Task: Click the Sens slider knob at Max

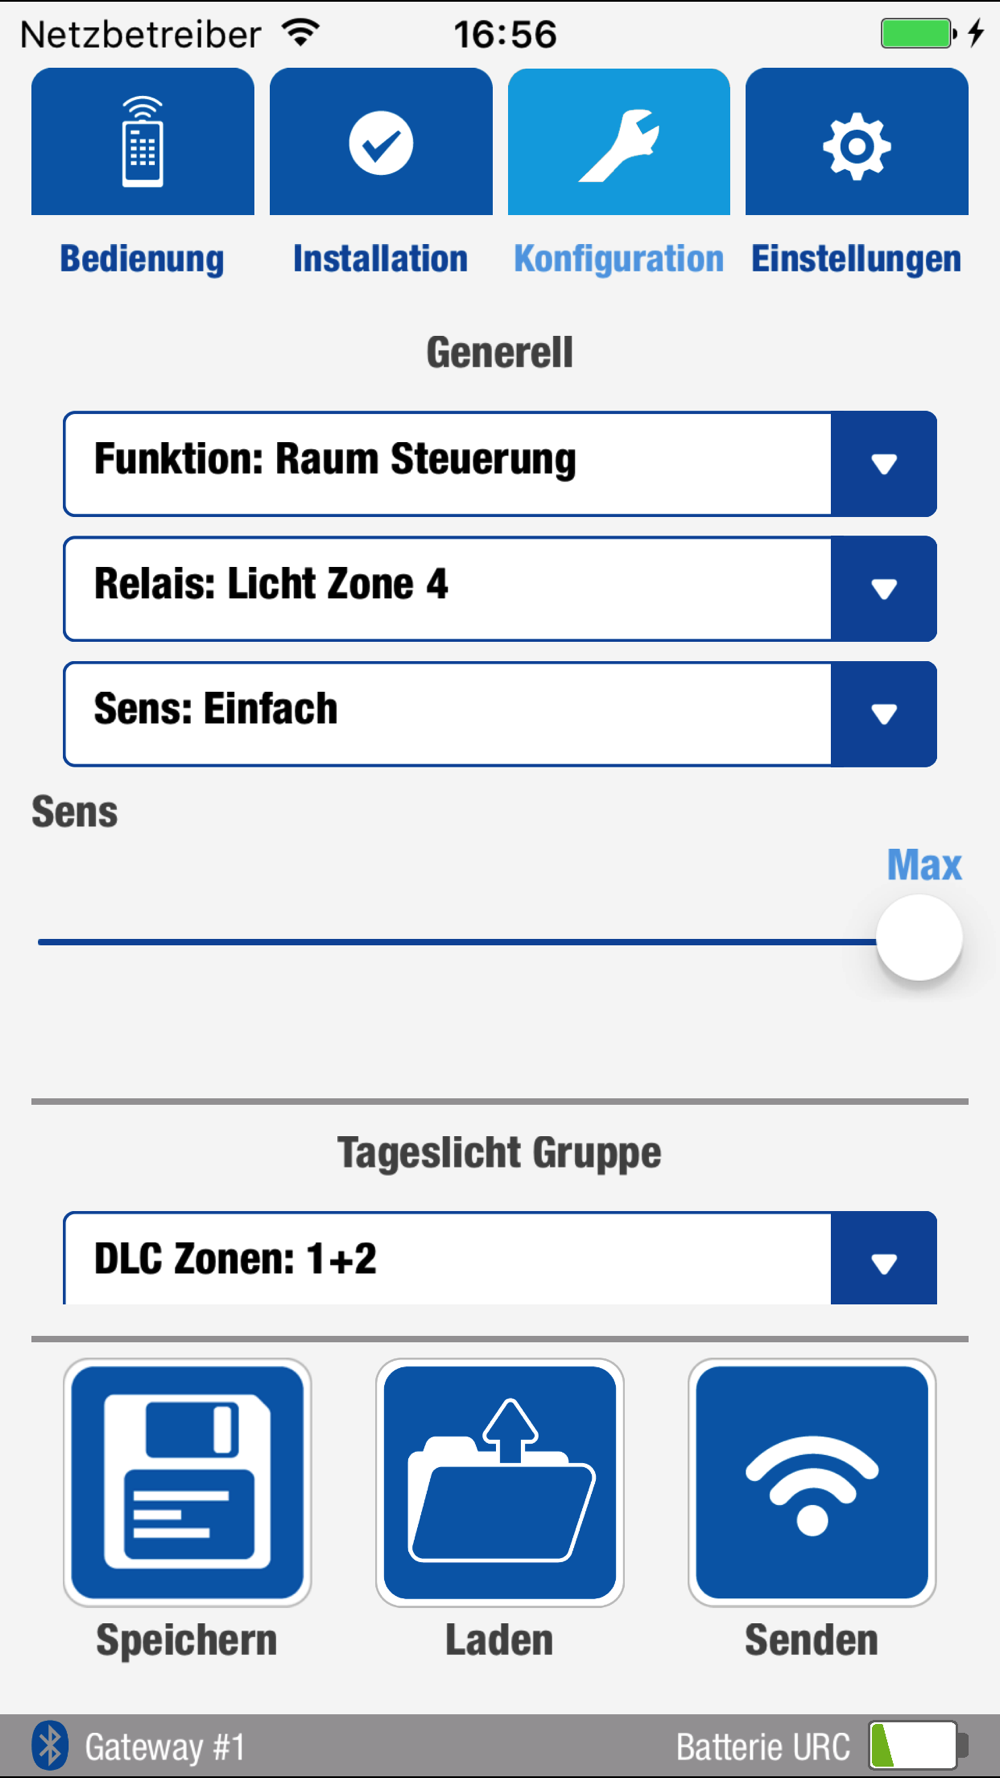Action: tap(919, 938)
